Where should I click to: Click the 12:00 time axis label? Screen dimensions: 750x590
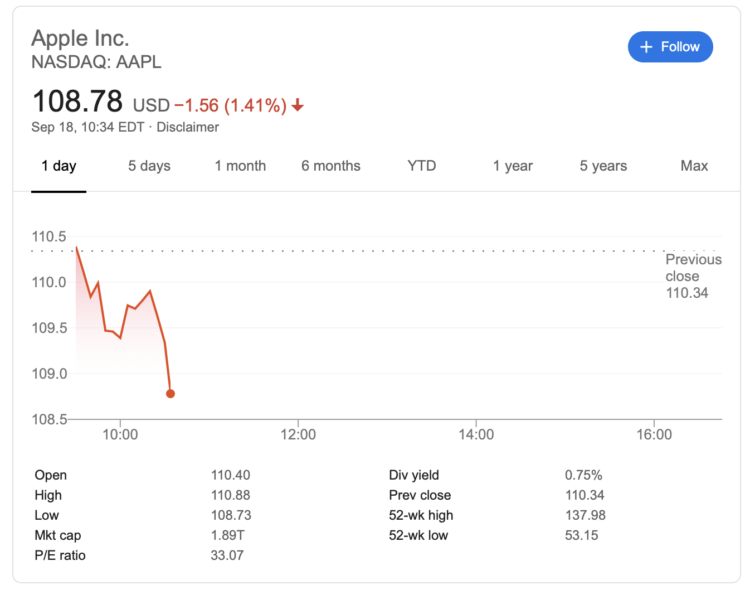point(298,435)
